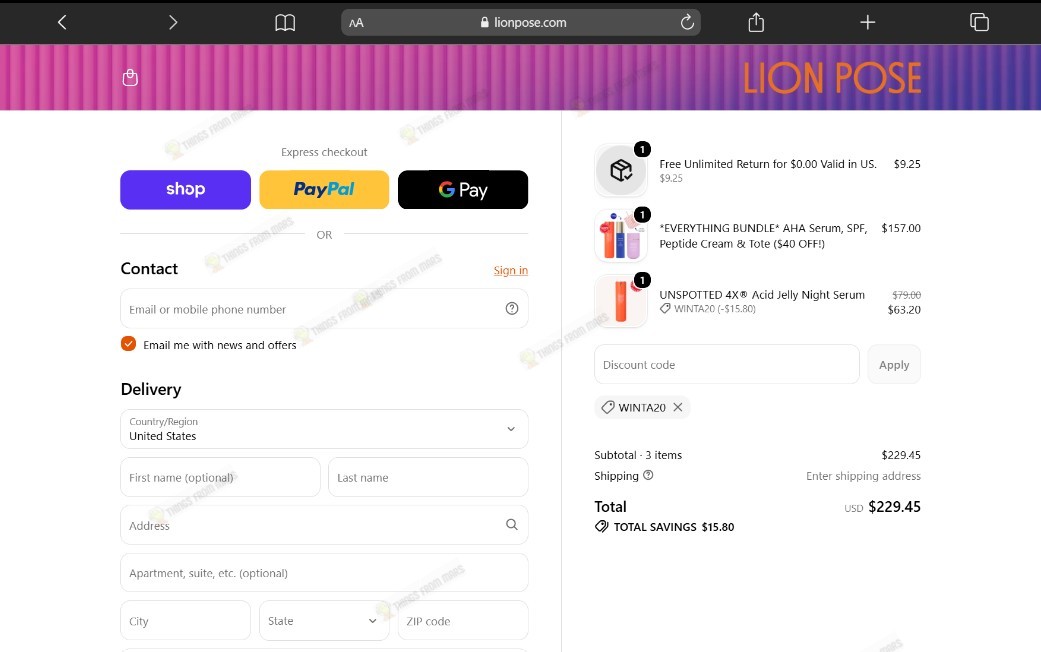Click the EVERYTHING BUNDLE product thumbnail

pyautogui.click(x=621, y=236)
